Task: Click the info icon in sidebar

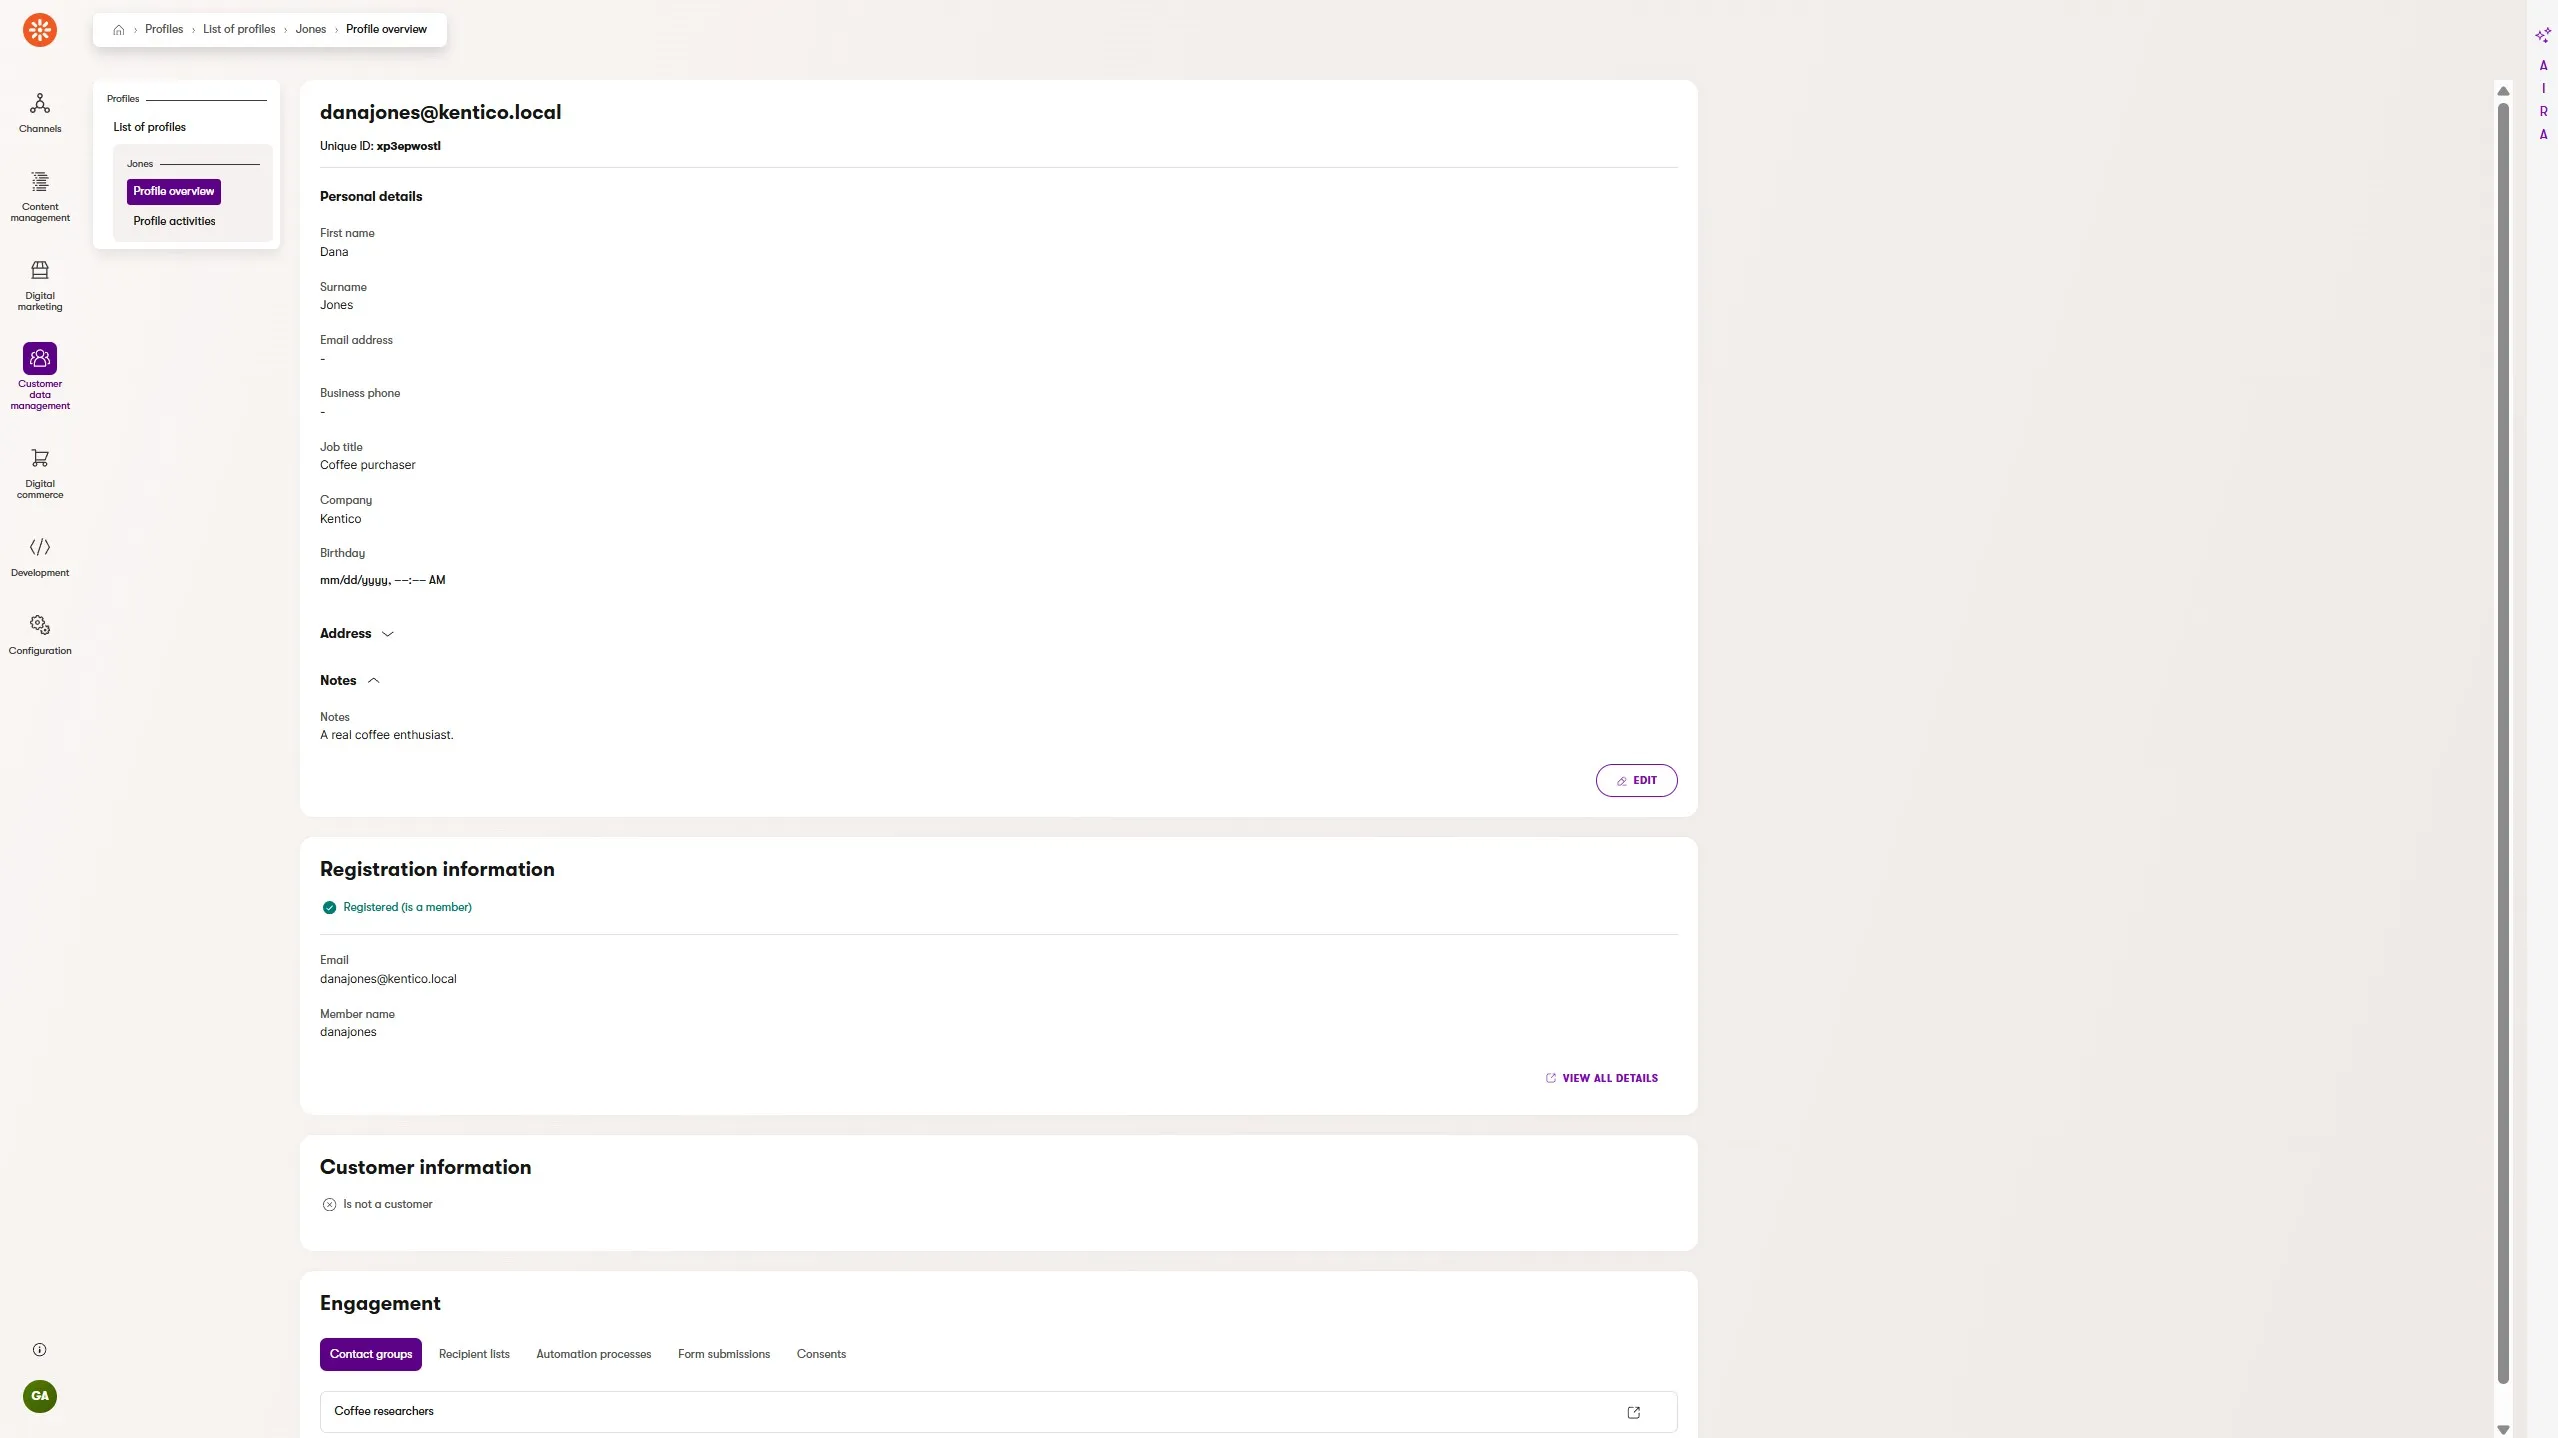Action: pyautogui.click(x=40, y=1349)
